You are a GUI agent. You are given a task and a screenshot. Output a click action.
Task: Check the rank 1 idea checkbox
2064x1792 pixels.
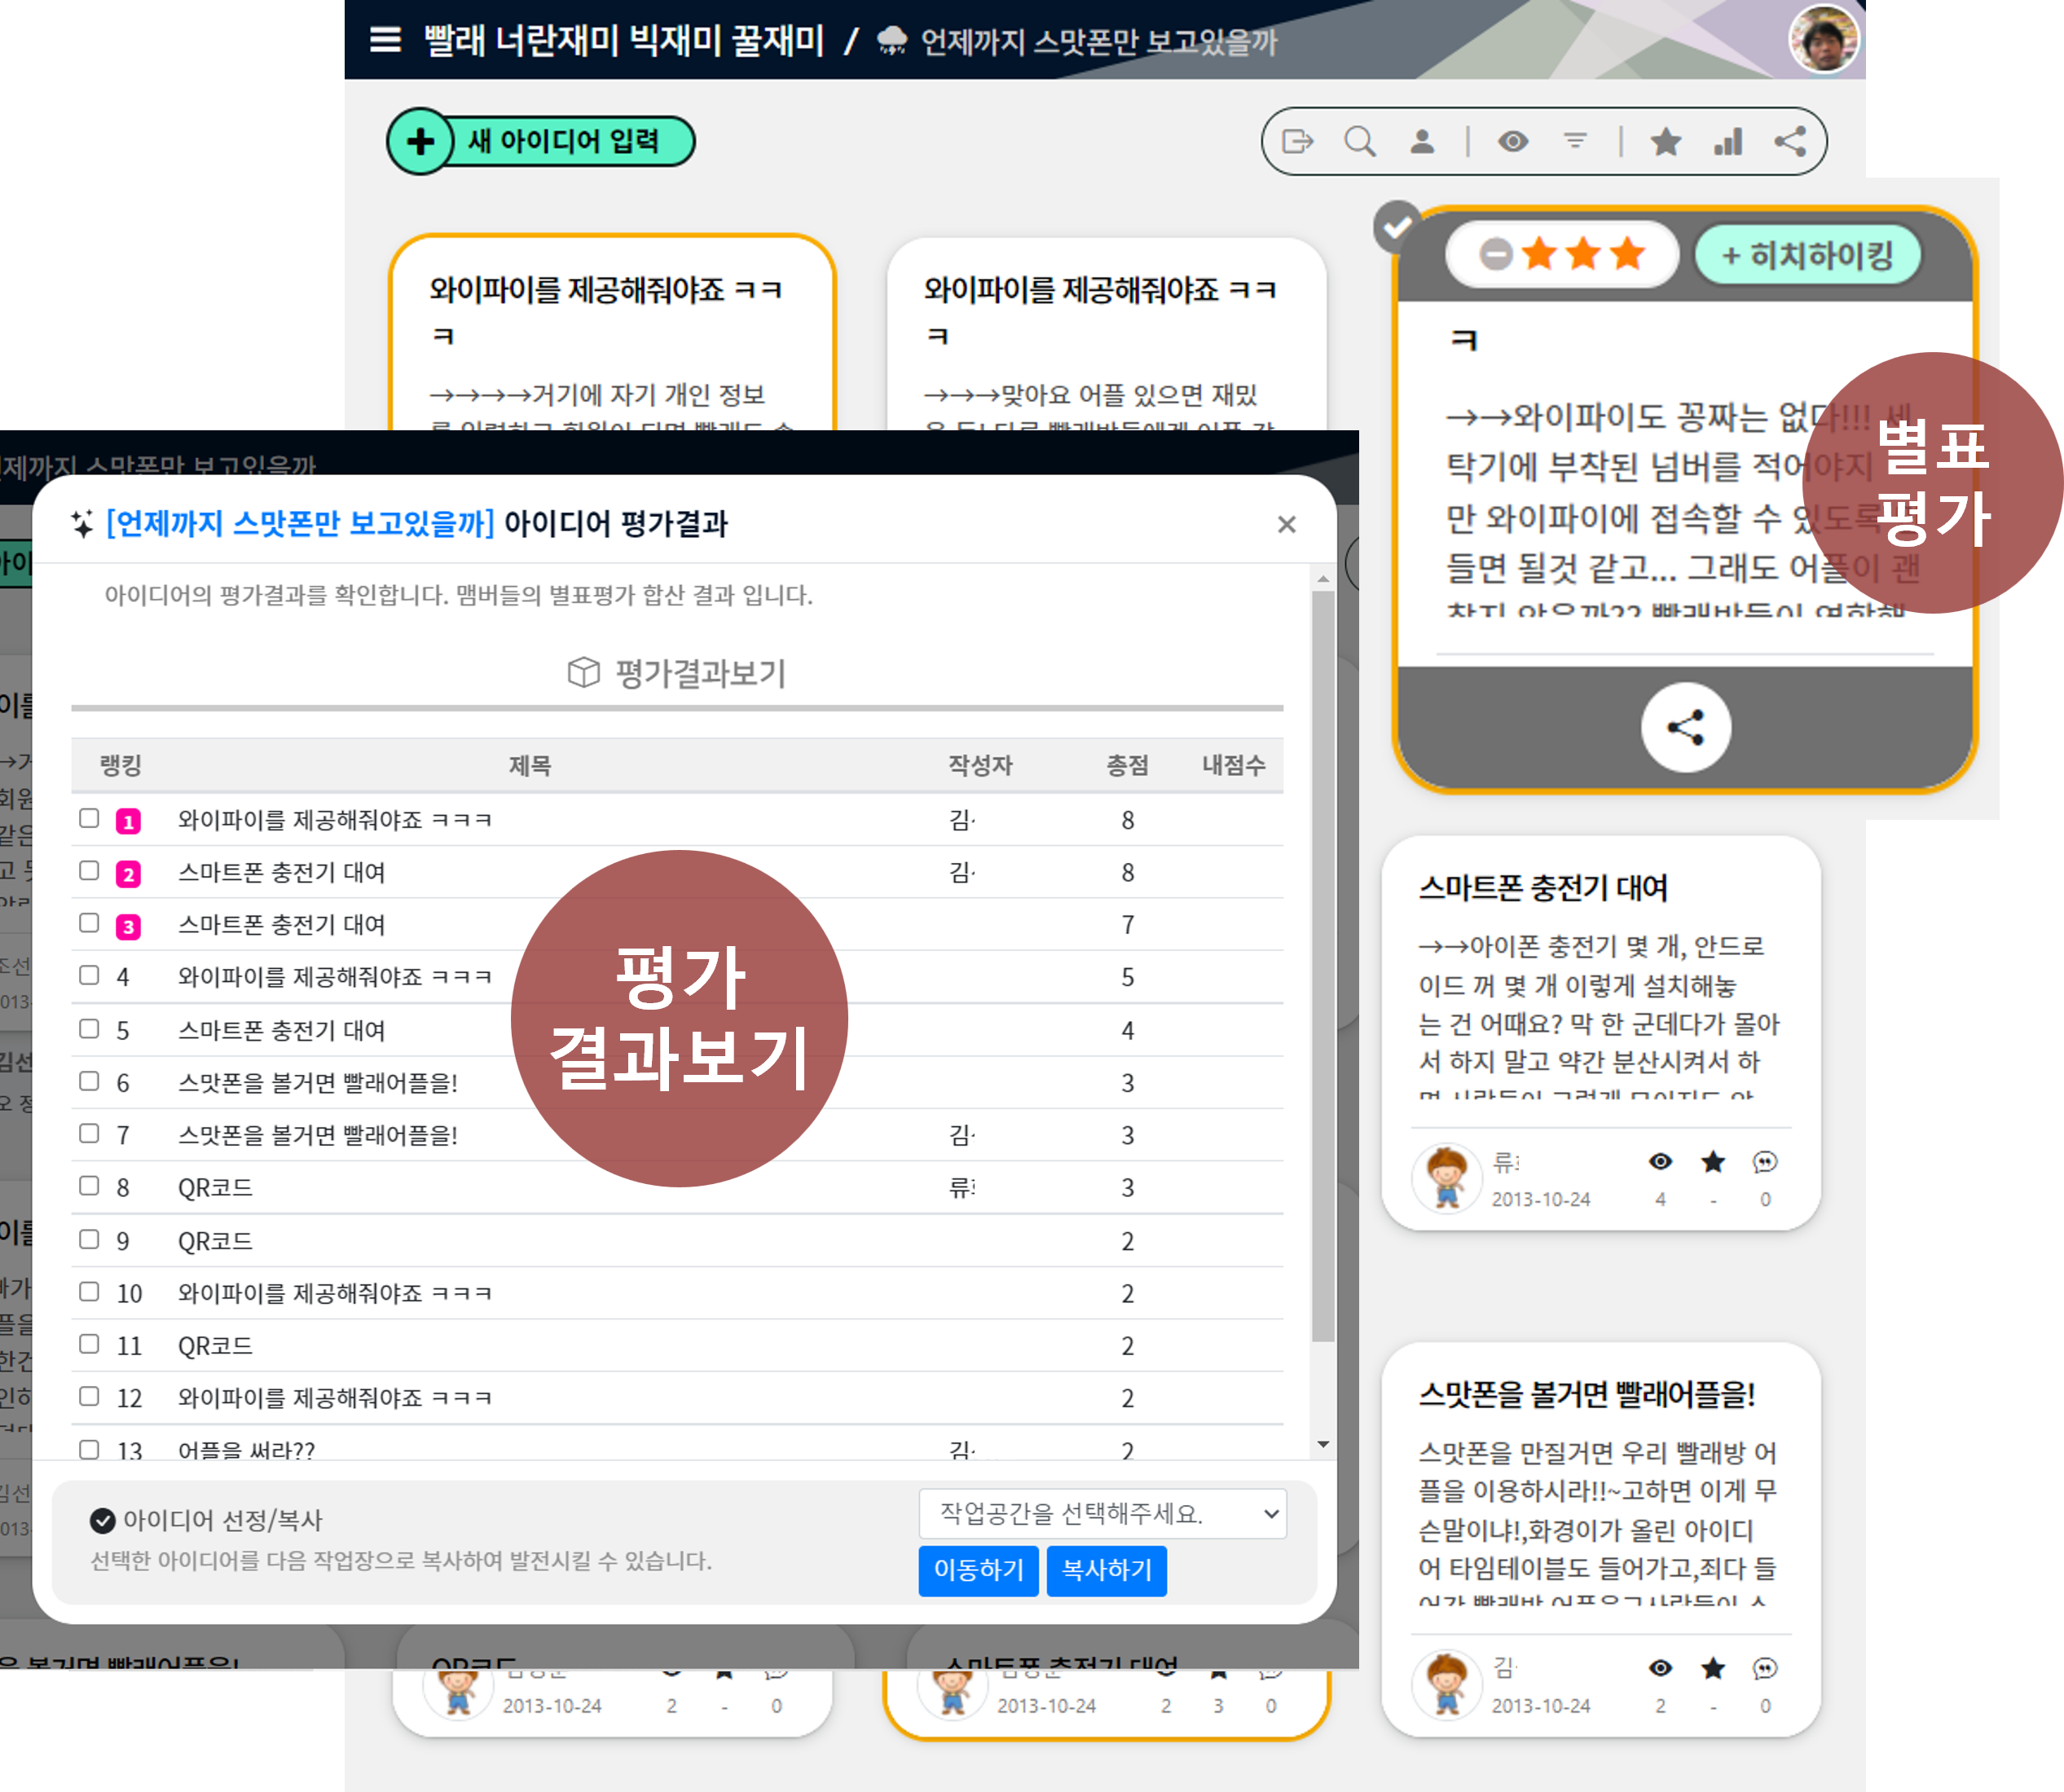point(89,818)
